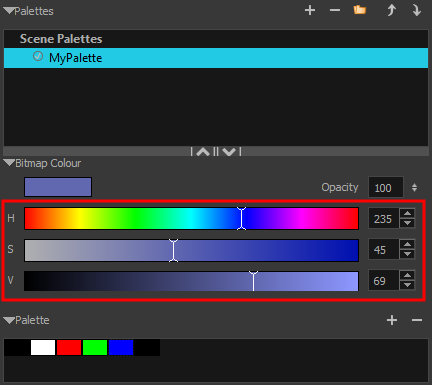The width and height of the screenshot is (432, 385).
Task: Toggle the MyPalette check mark icon
Action: pos(38,56)
